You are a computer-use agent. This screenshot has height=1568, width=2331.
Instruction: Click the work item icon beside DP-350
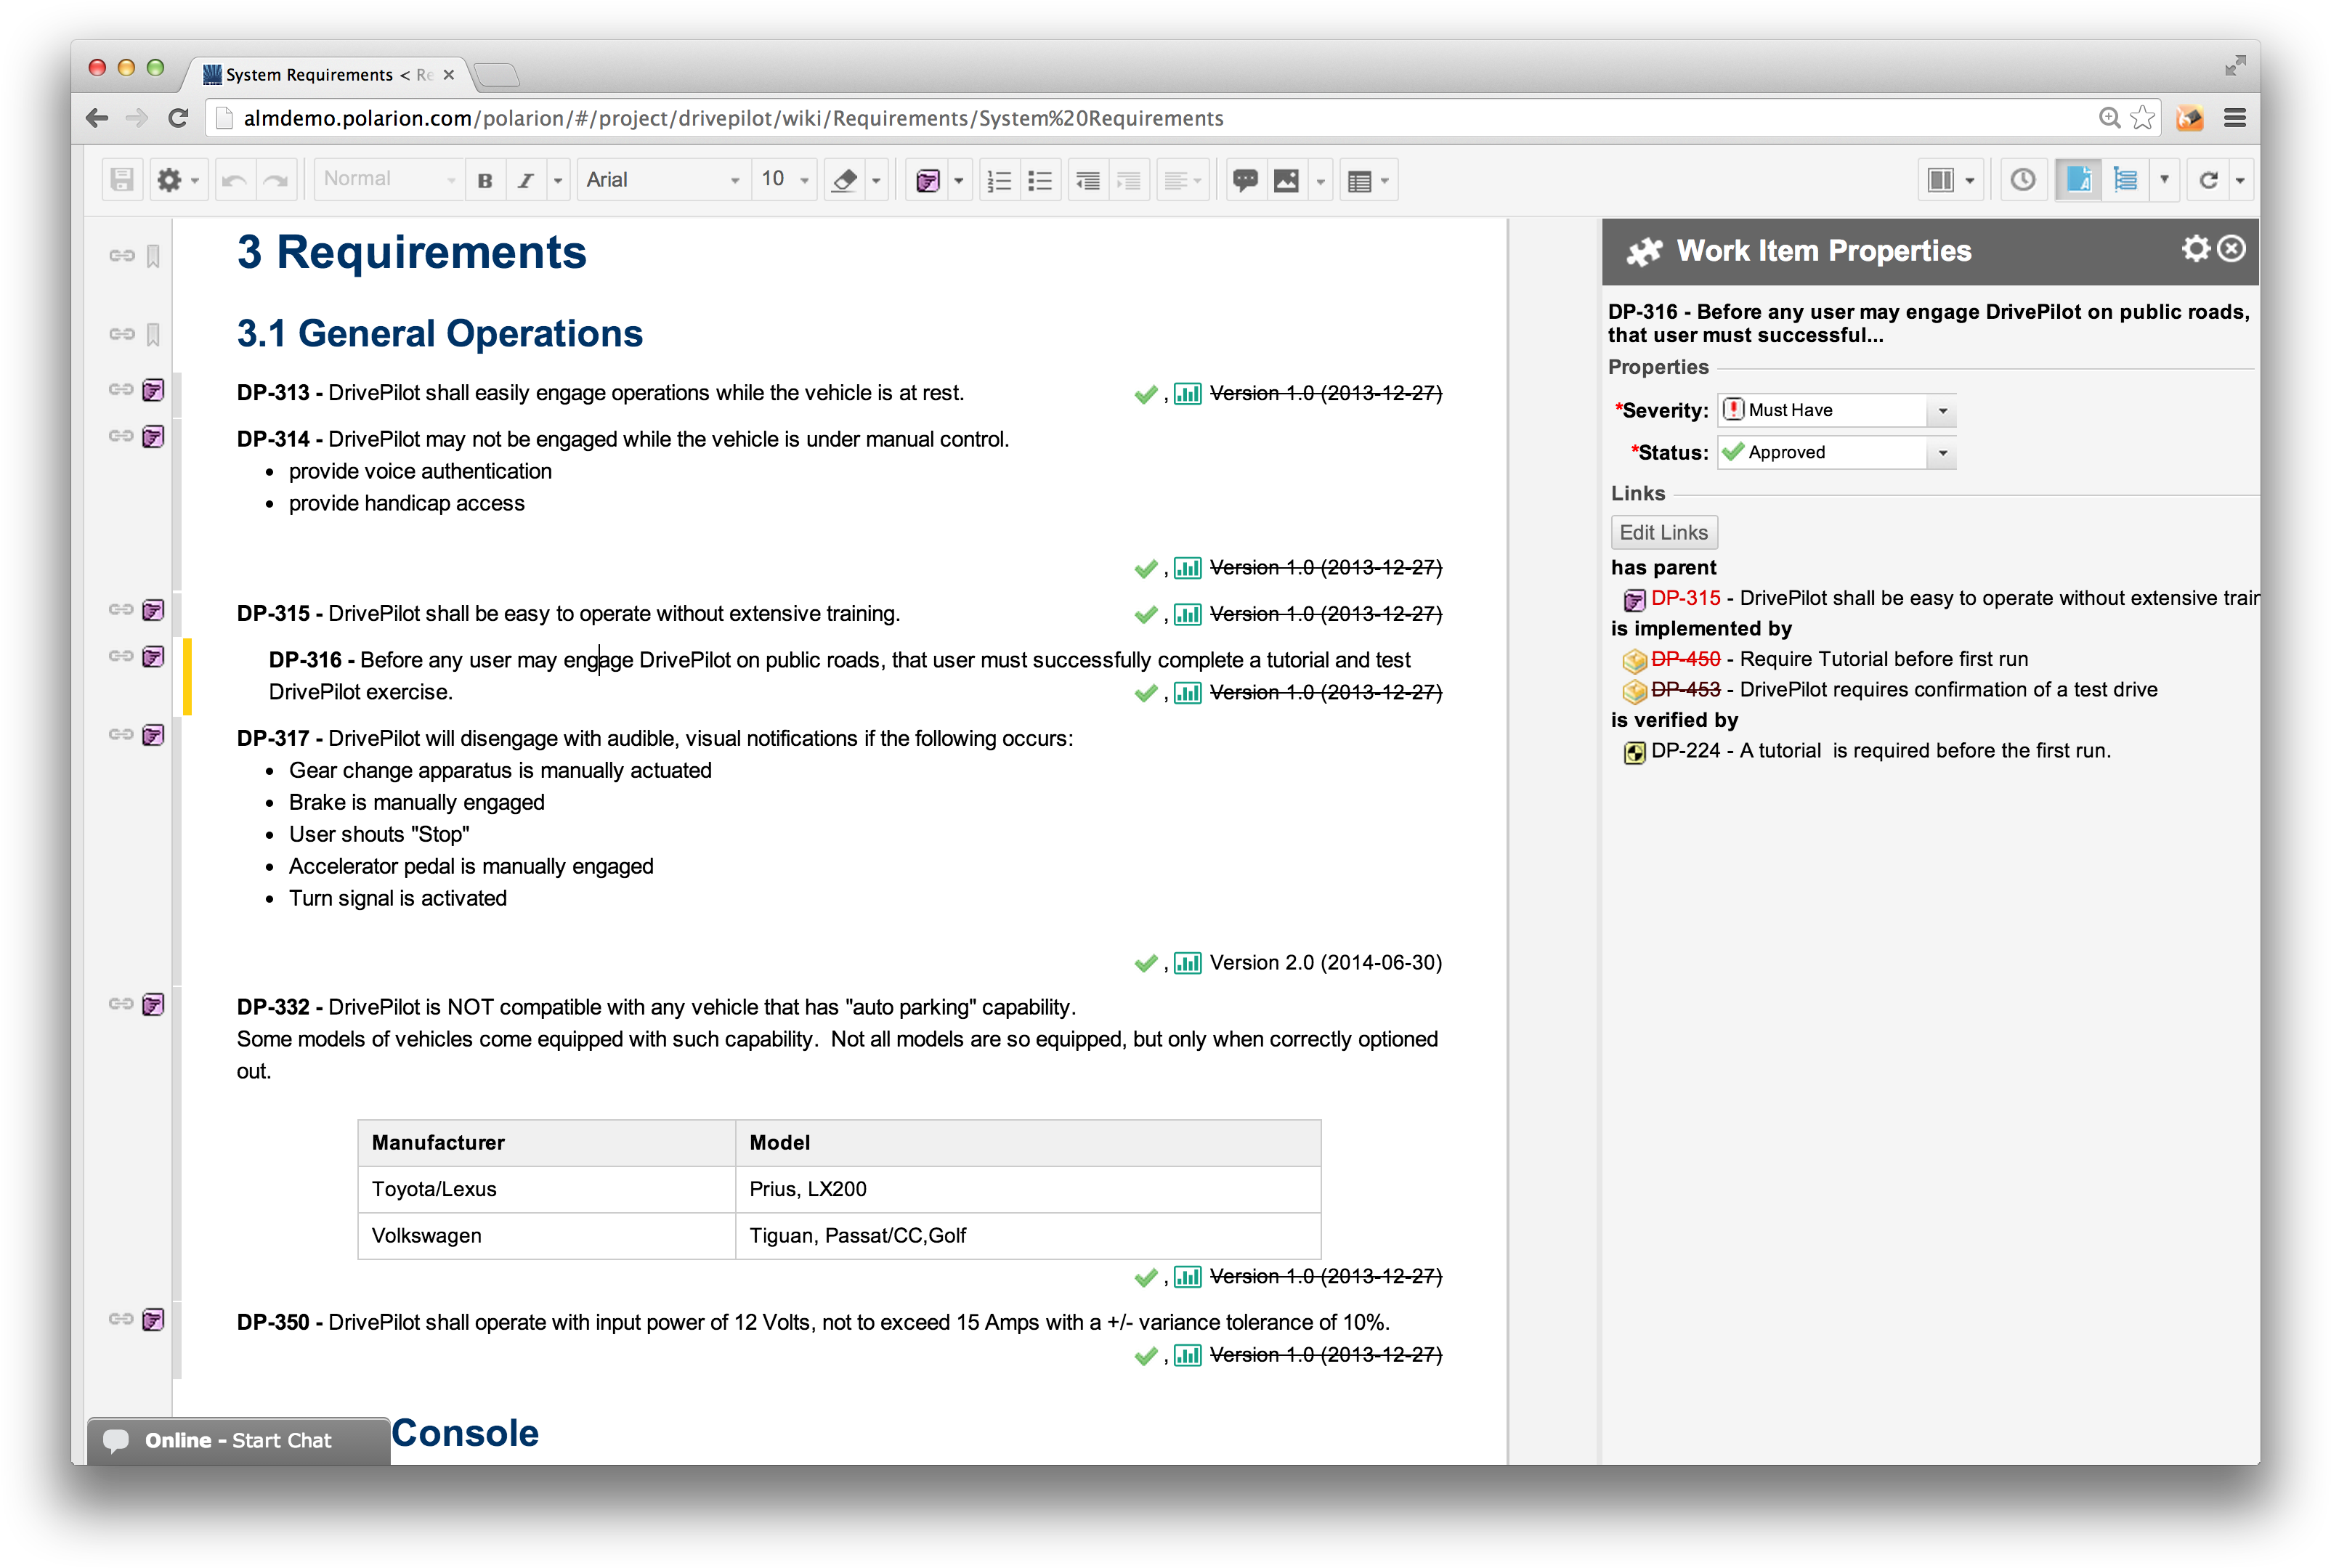point(153,1320)
